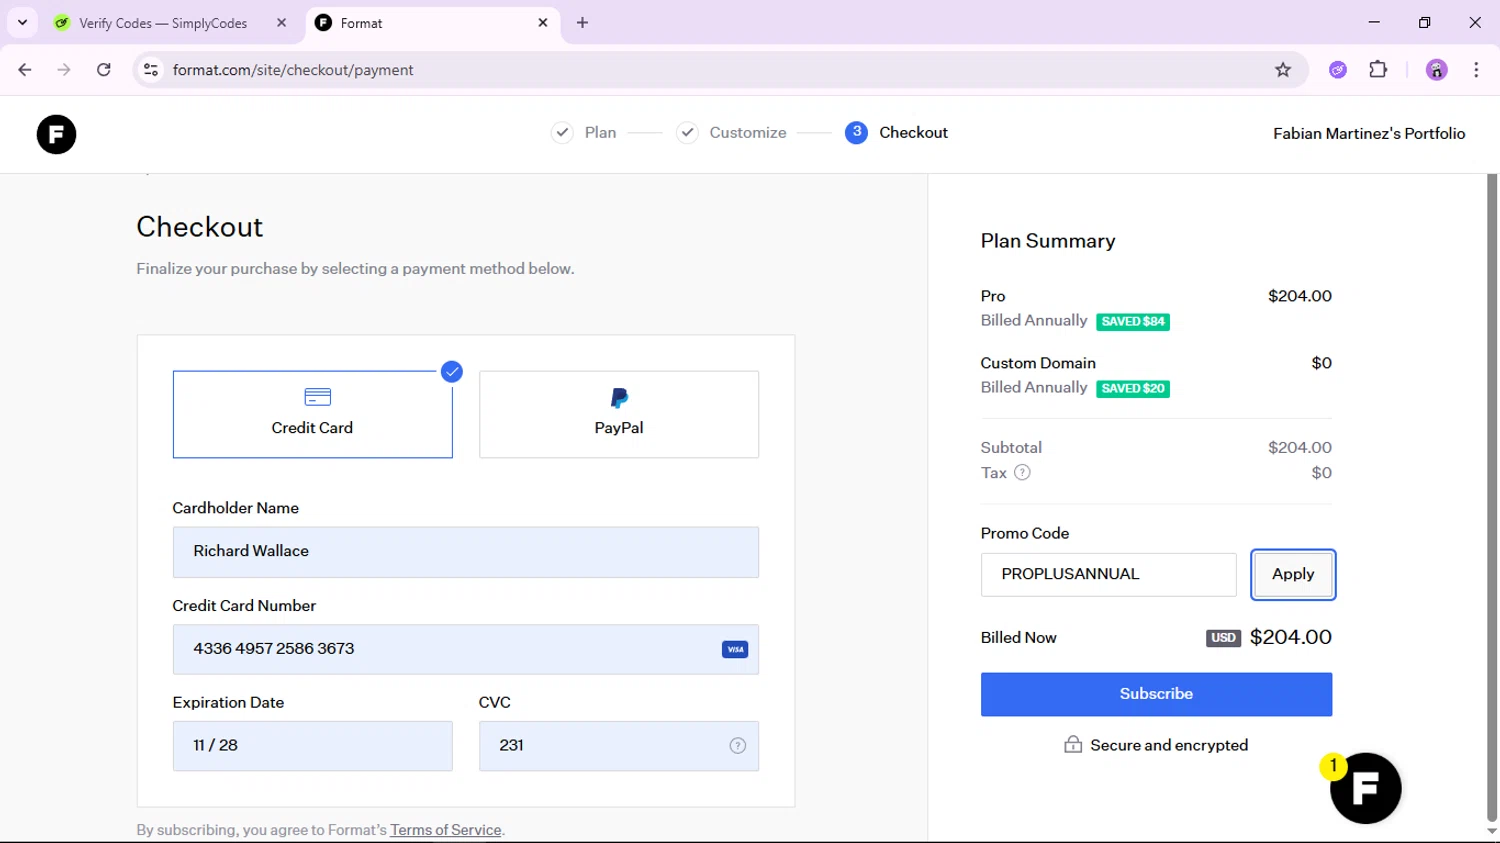Screen dimensions: 1500x843
Task: Open the Chrome three-dot menu
Action: point(1476,70)
